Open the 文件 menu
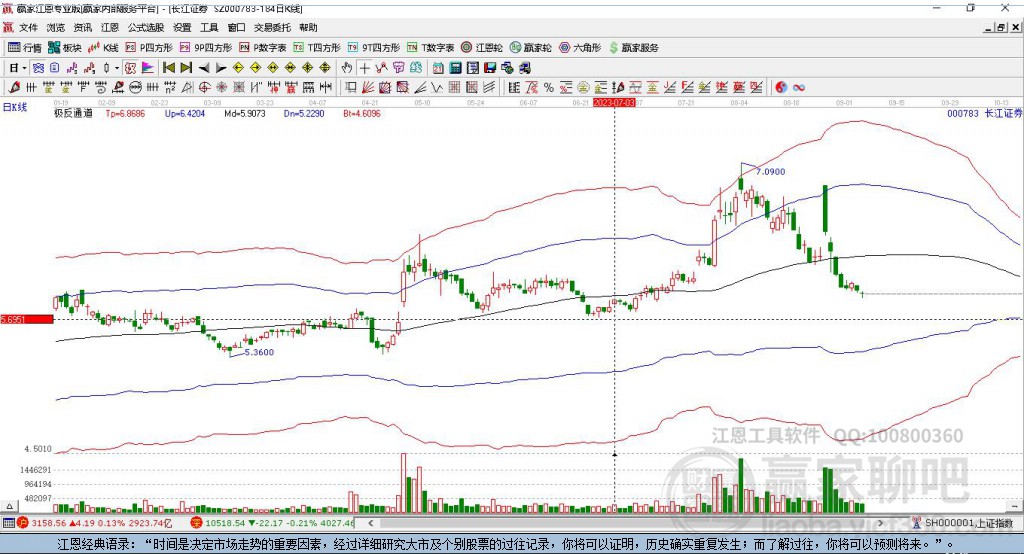The height and width of the screenshot is (554, 1024). pyautogui.click(x=28, y=27)
